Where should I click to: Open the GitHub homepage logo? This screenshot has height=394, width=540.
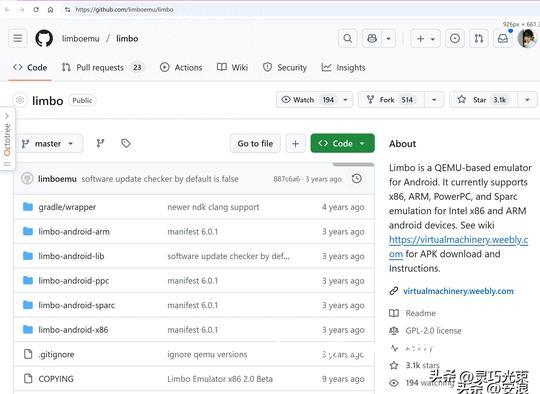tap(44, 38)
